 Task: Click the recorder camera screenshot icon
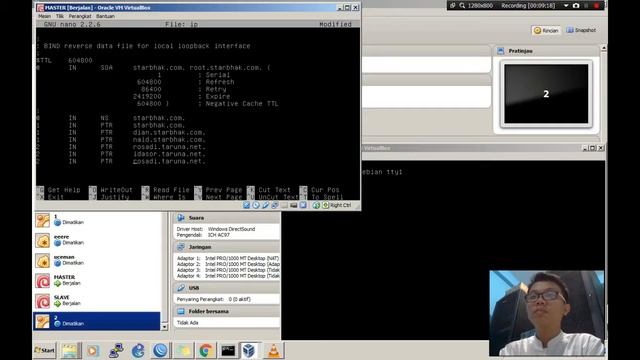click(x=576, y=6)
